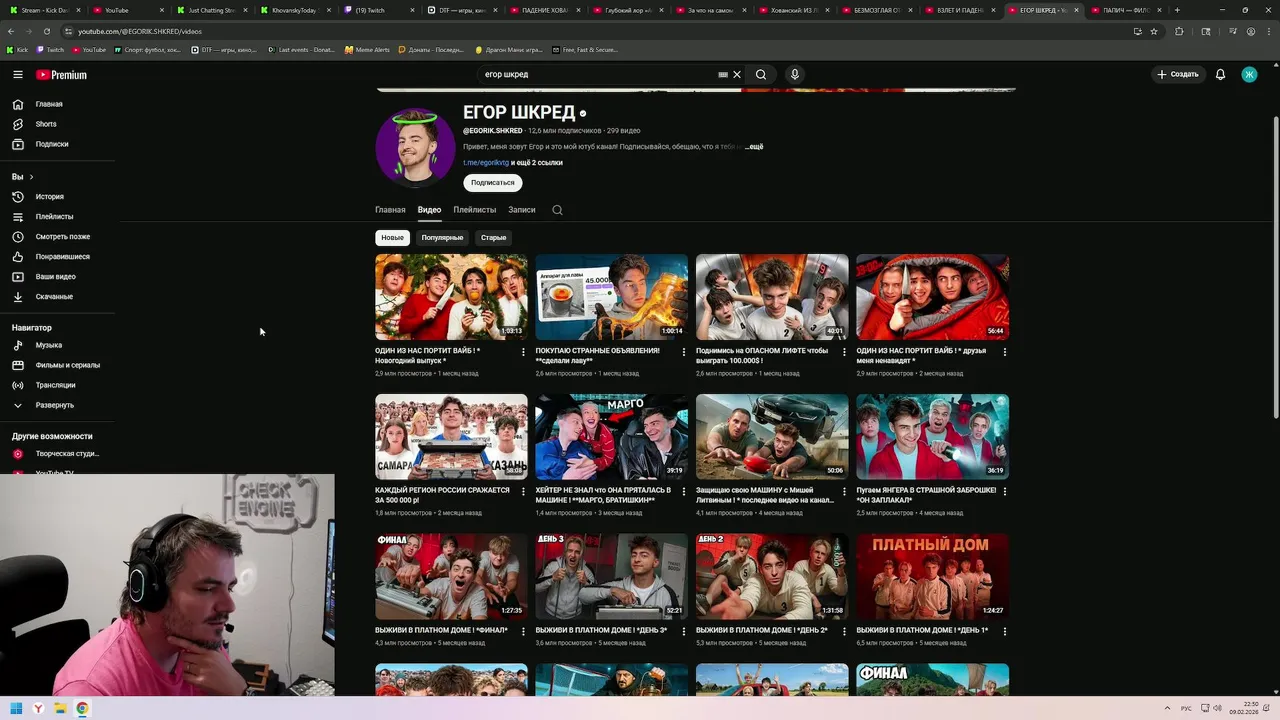Open the Kick bookmark in the bookmarks bar
1280x720 pixels.
17,49
